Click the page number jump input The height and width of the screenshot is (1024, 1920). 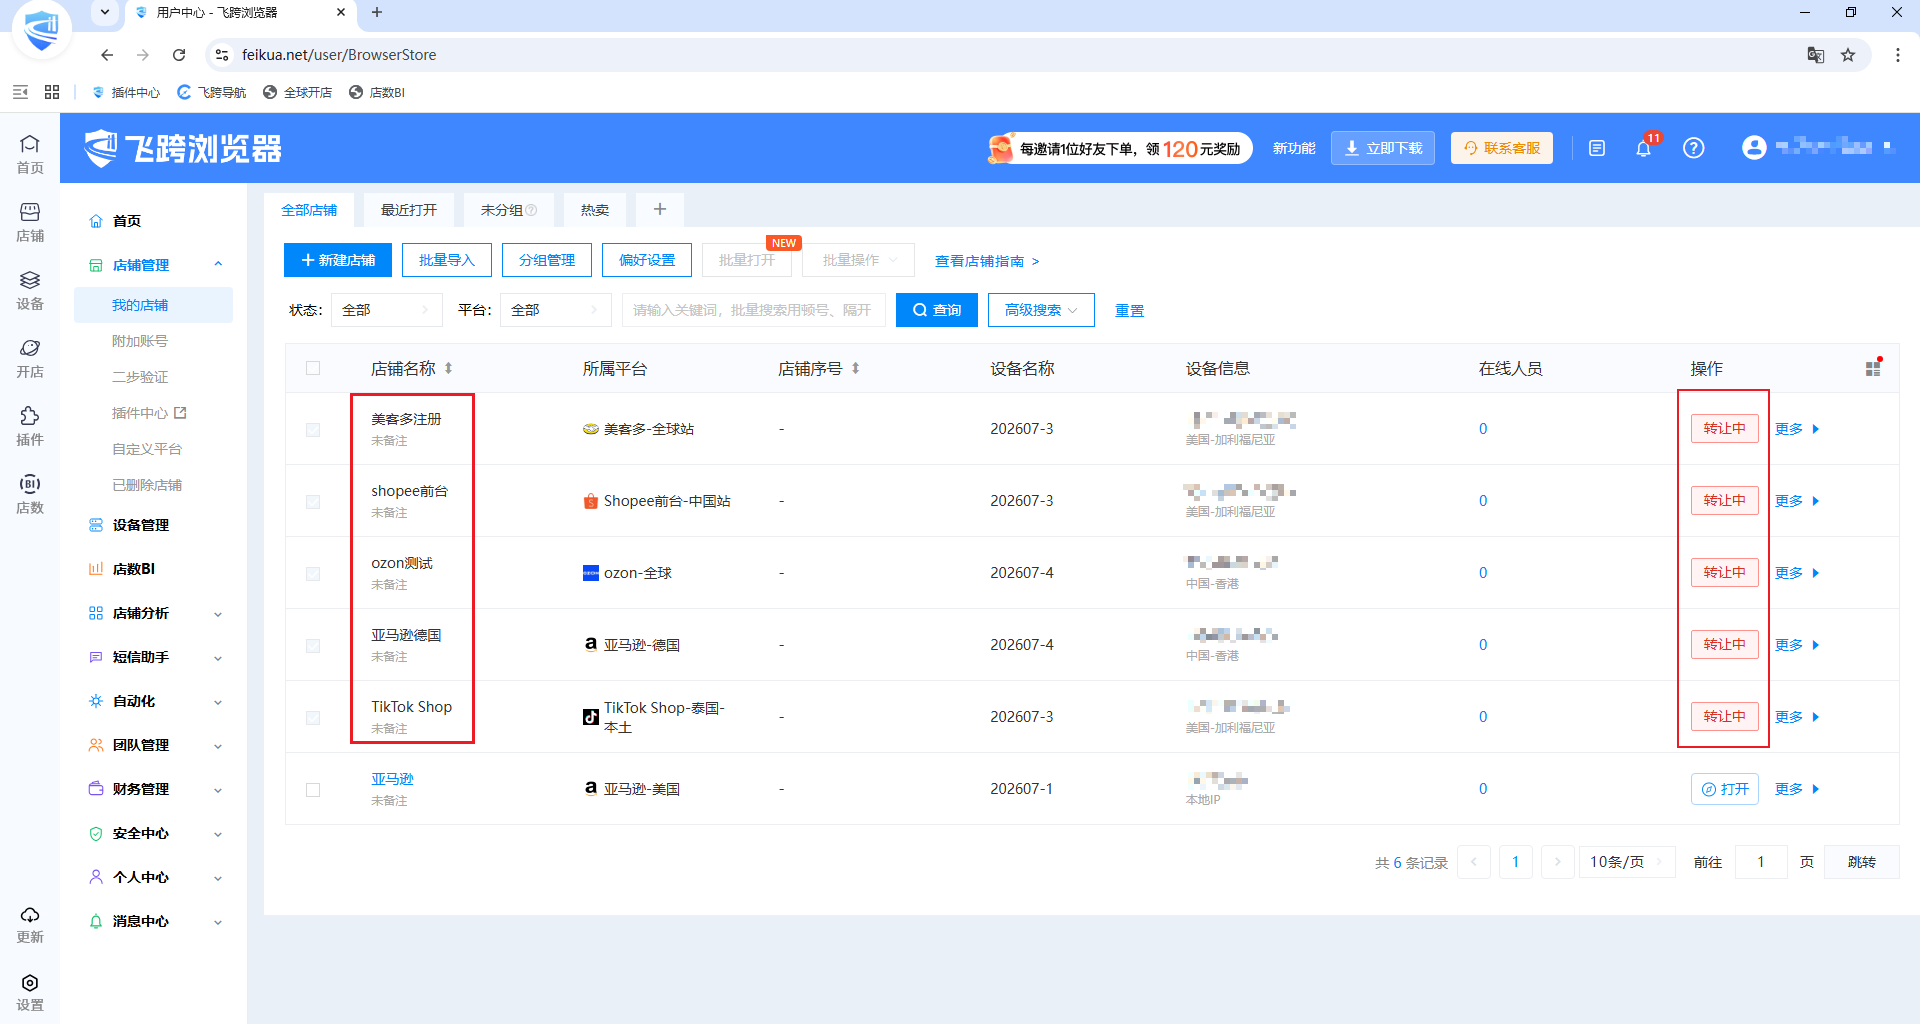point(1761,862)
